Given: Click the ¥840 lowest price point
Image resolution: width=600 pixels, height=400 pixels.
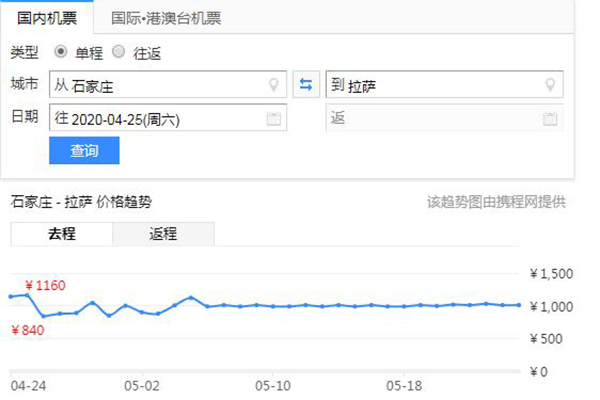Looking at the screenshot, I should [43, 316].
